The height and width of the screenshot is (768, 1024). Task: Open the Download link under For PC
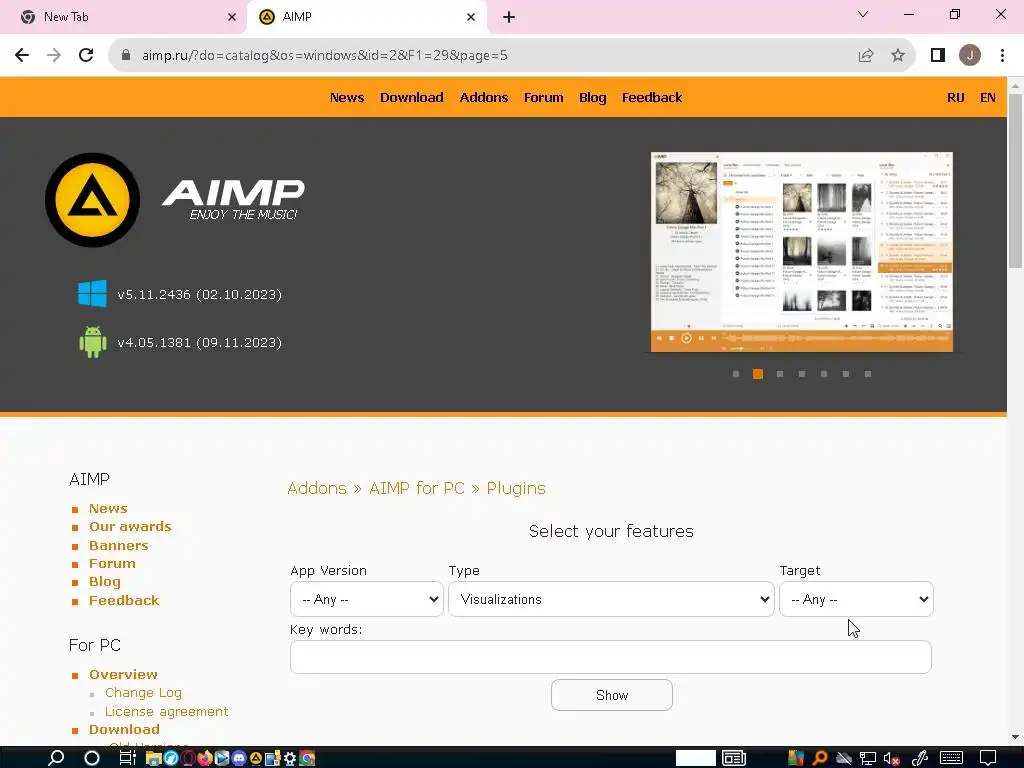(x=124, y=729)
